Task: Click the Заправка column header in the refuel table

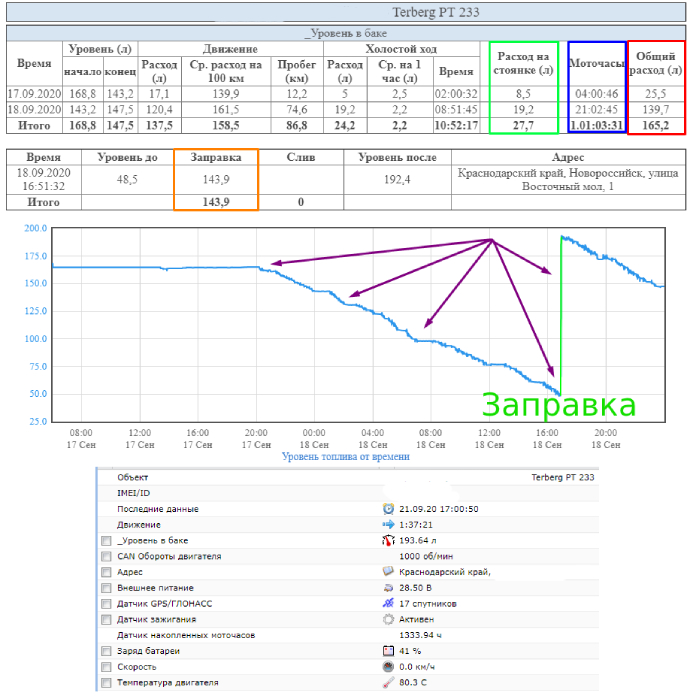Action: [215, 158]
